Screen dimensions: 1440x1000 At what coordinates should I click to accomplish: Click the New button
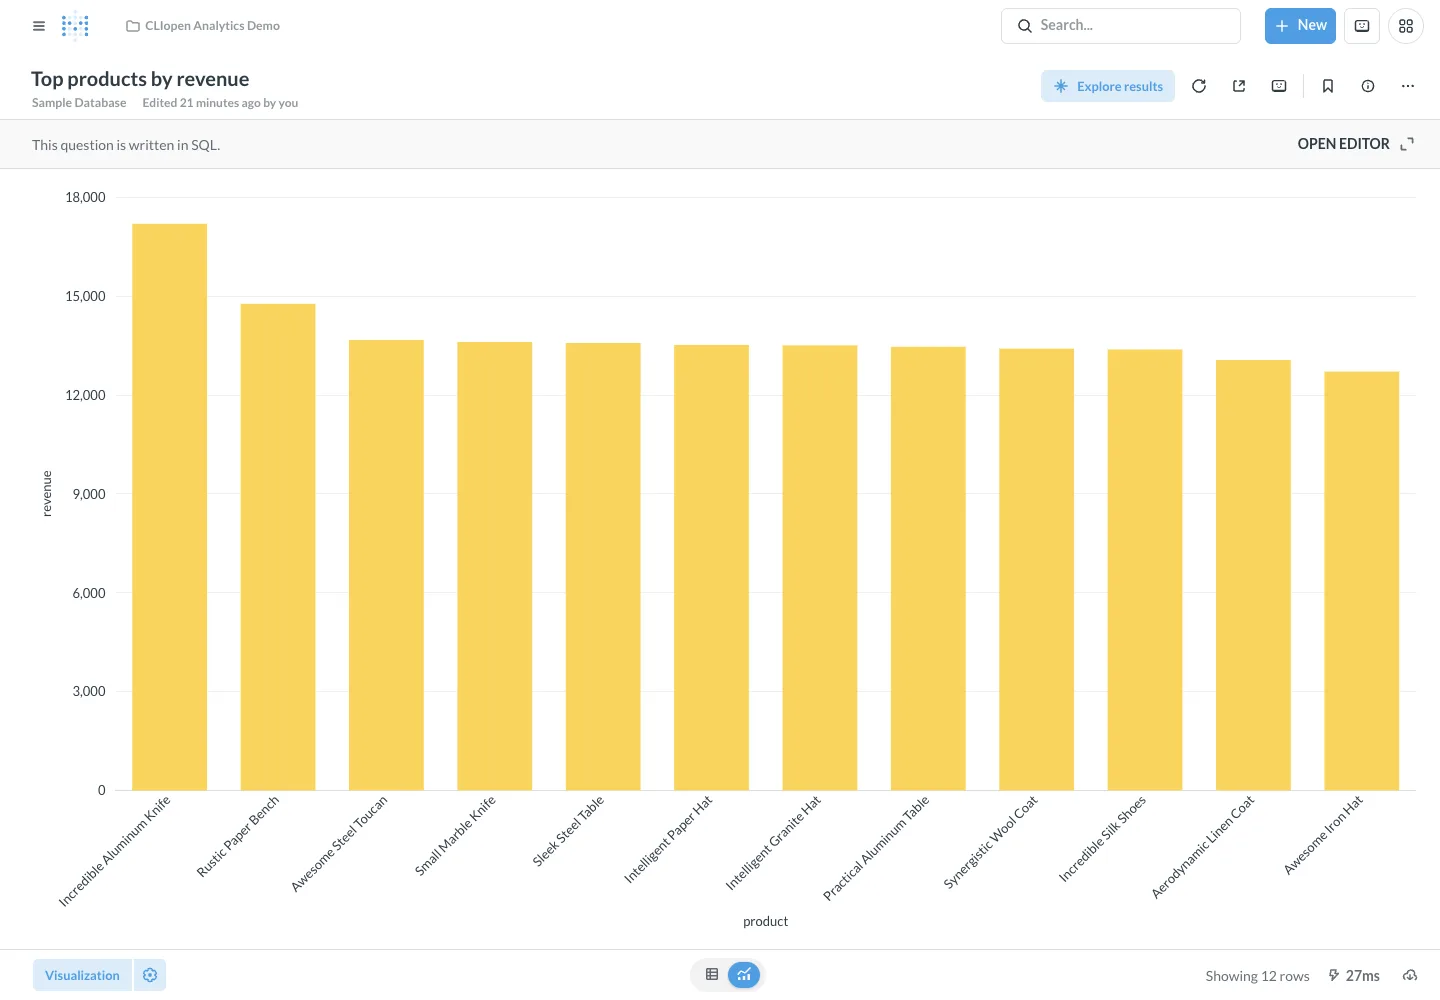click(x=1300, y=26)
